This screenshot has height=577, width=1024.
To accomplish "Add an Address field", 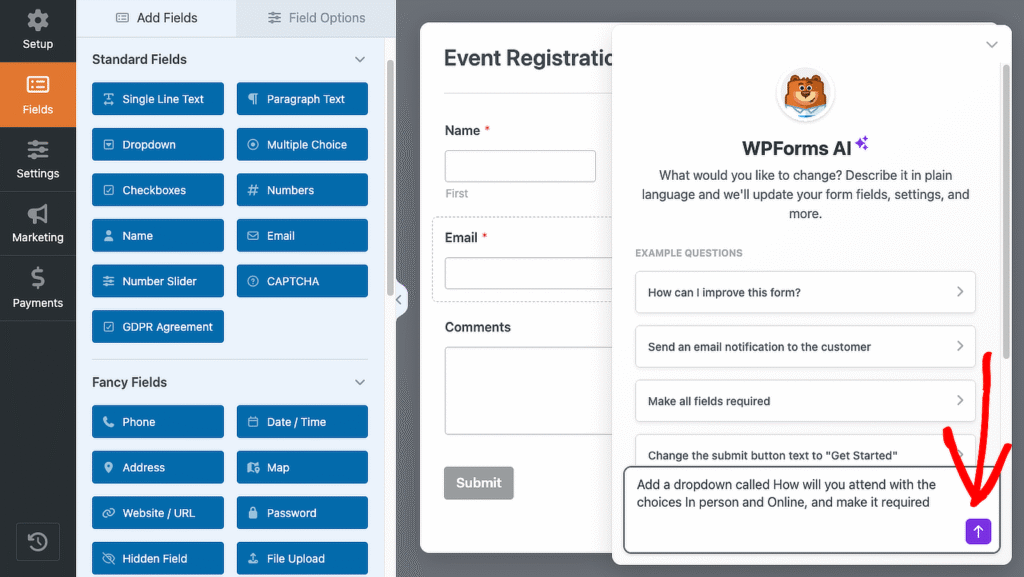I will [157, 467].
